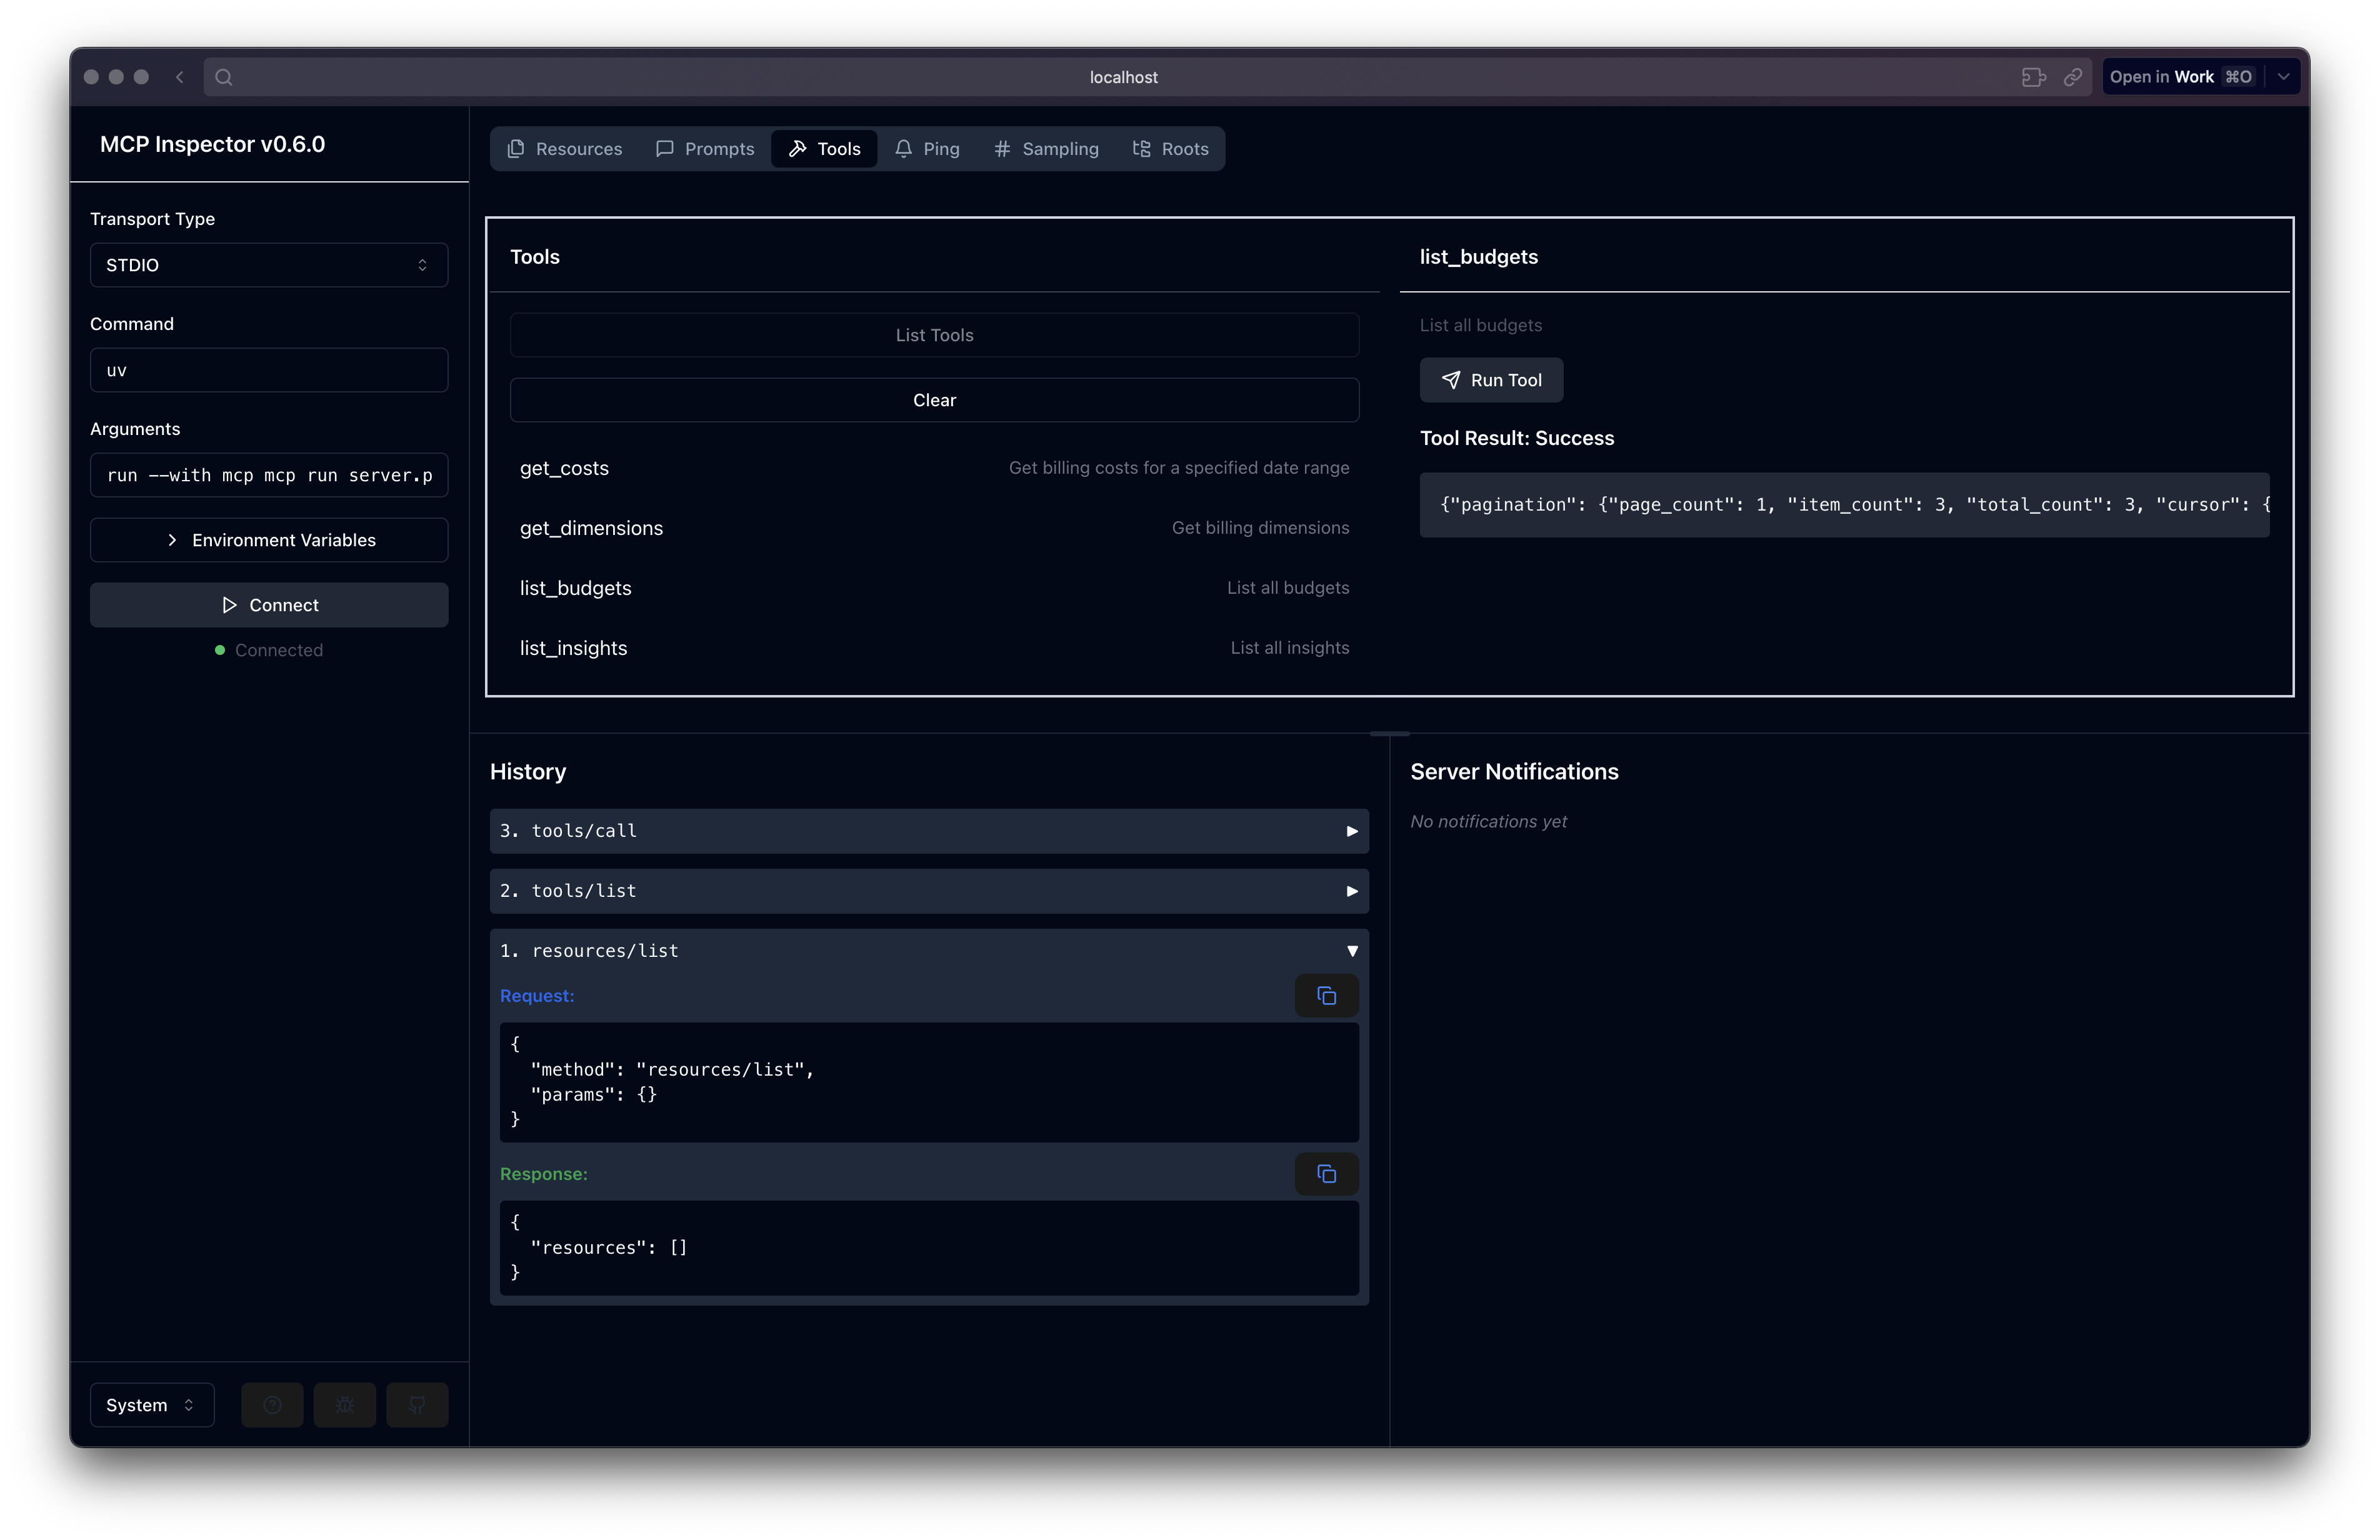Image resolution: width=2380 pixels, height=1540 pixels.
Task: Open the GitHub icon link
Action: coord(417,1405)
